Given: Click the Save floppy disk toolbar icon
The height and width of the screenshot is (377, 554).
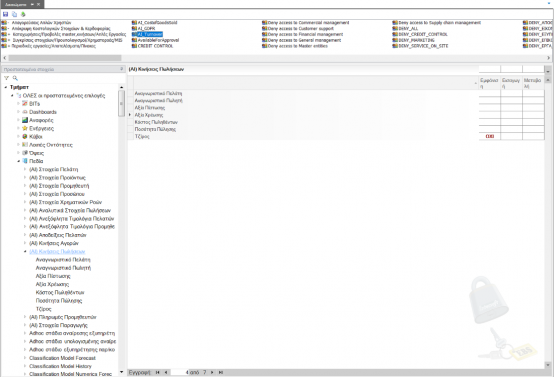Looking at the screenshot, I should pos(5,14).
